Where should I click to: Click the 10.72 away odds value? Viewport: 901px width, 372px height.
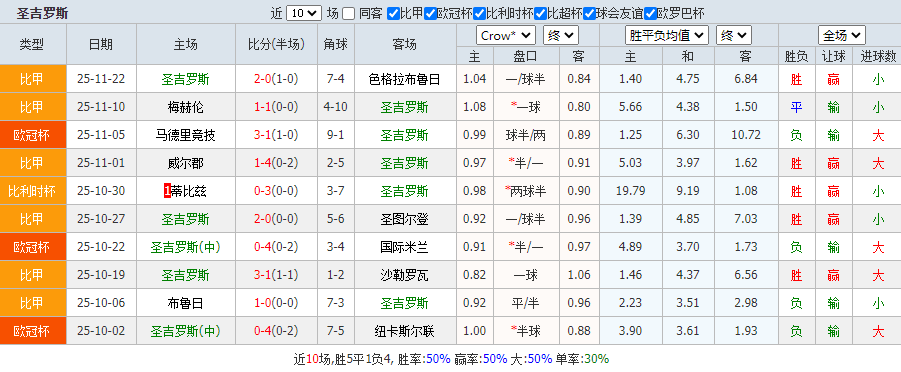746,136
